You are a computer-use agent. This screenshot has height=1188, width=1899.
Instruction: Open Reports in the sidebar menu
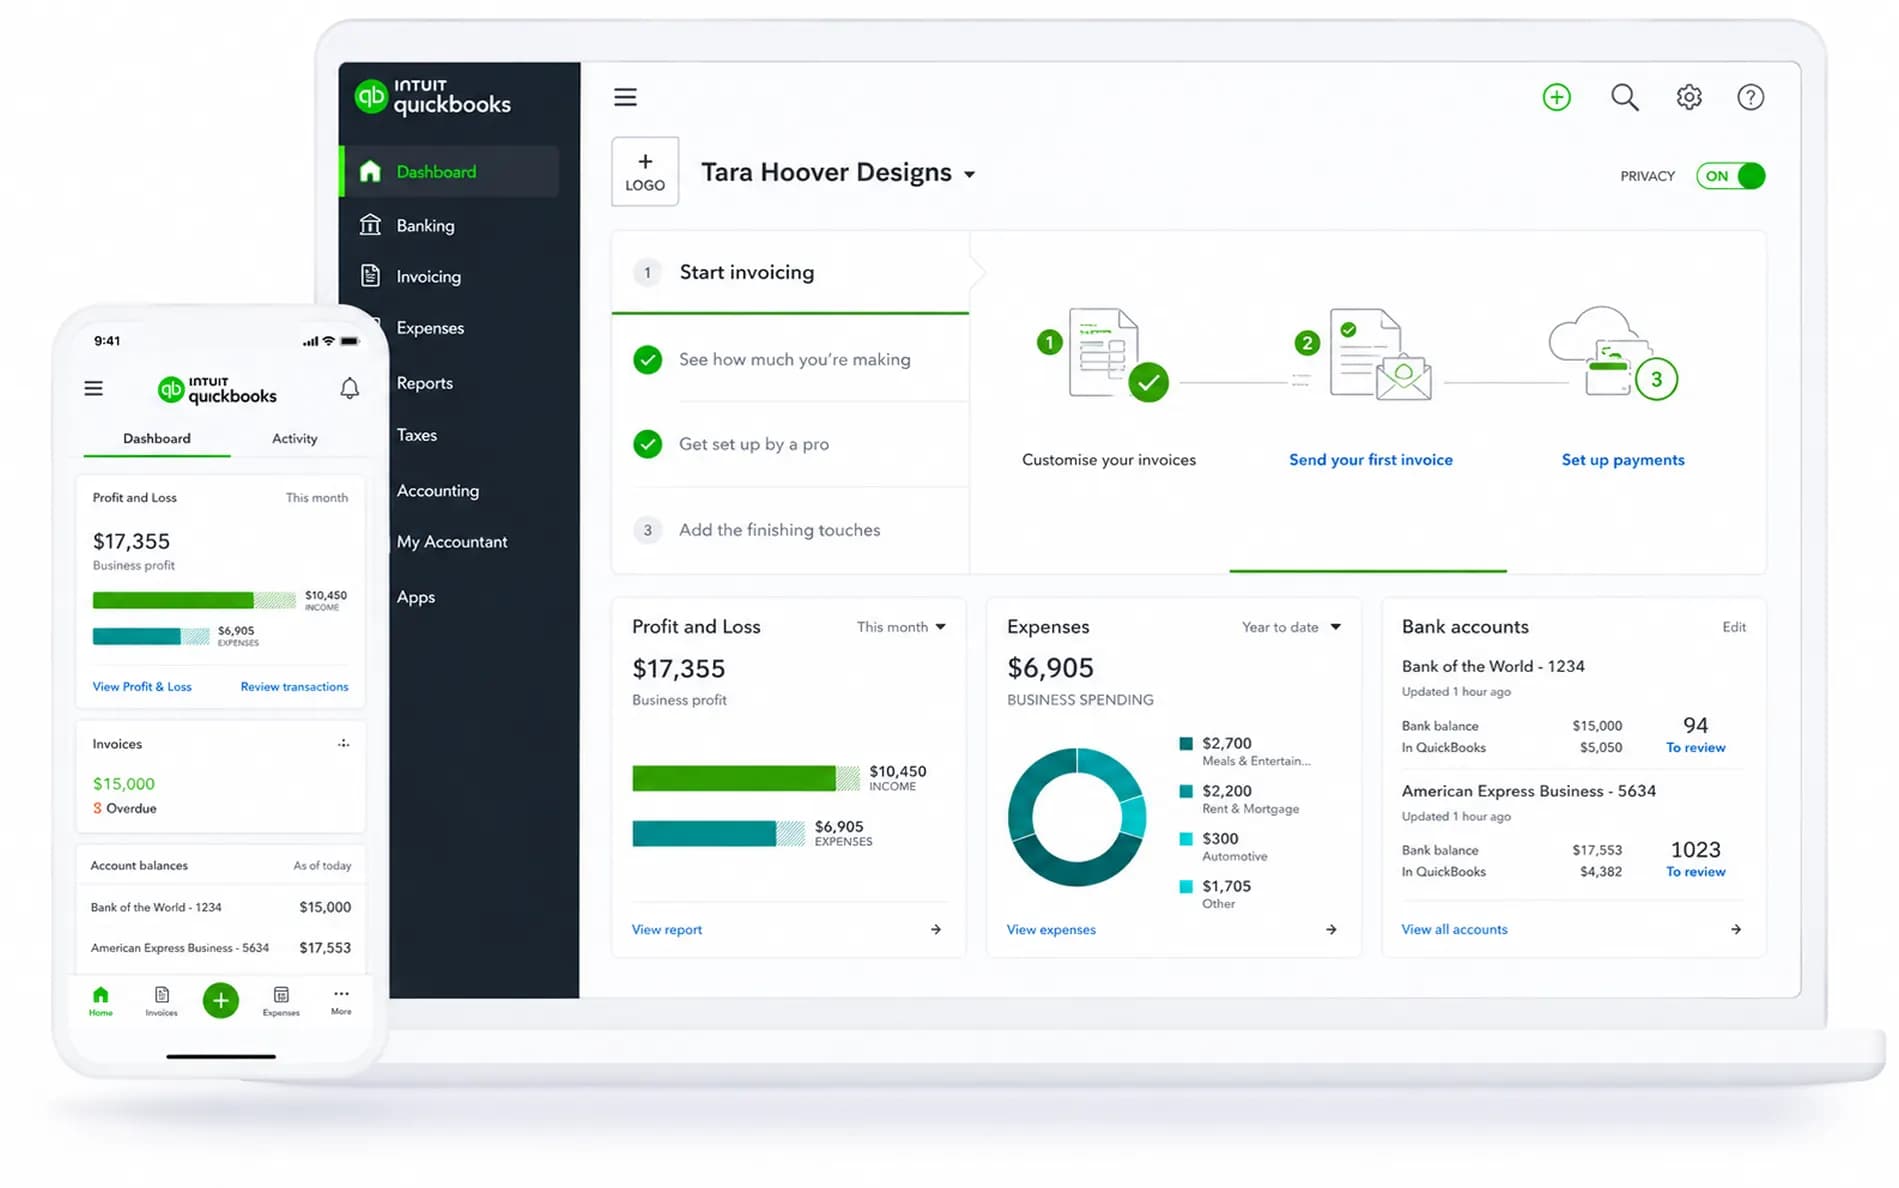tap(424, 383)
